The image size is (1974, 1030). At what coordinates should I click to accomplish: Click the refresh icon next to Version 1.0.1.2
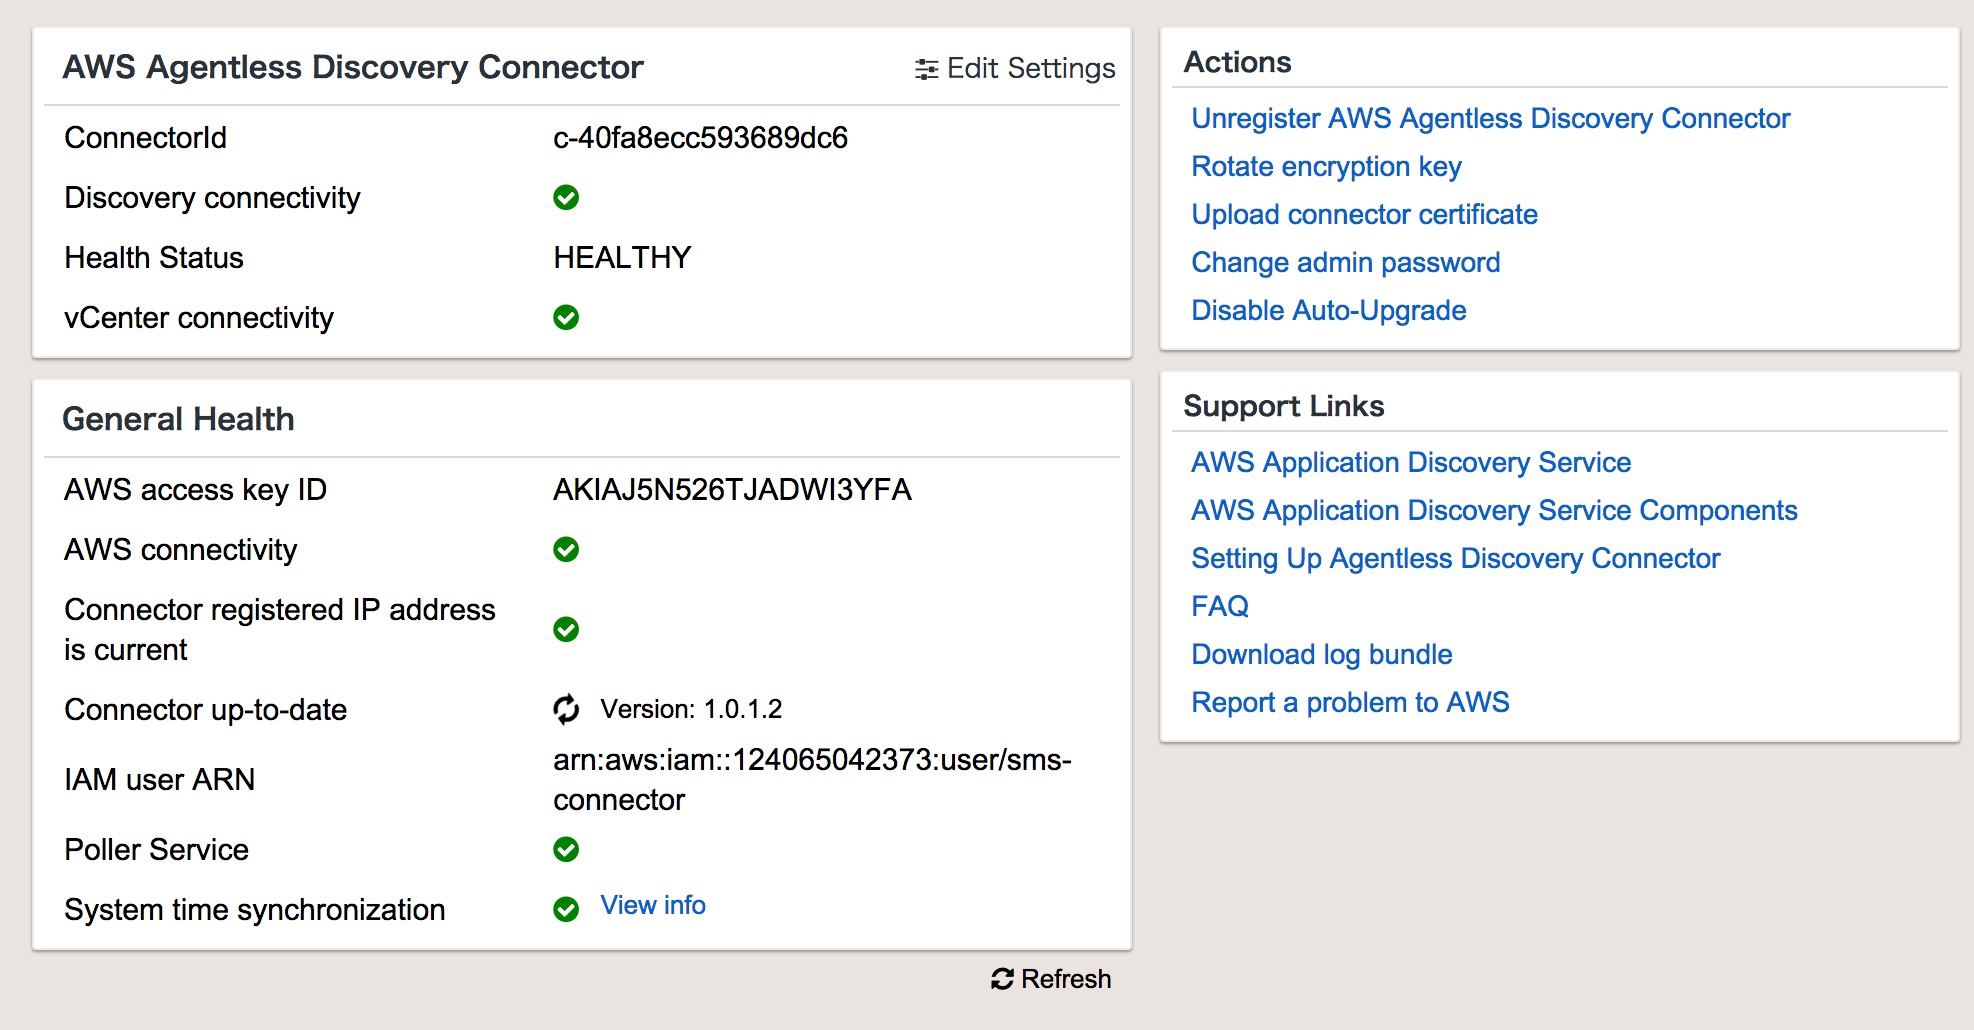567,709
